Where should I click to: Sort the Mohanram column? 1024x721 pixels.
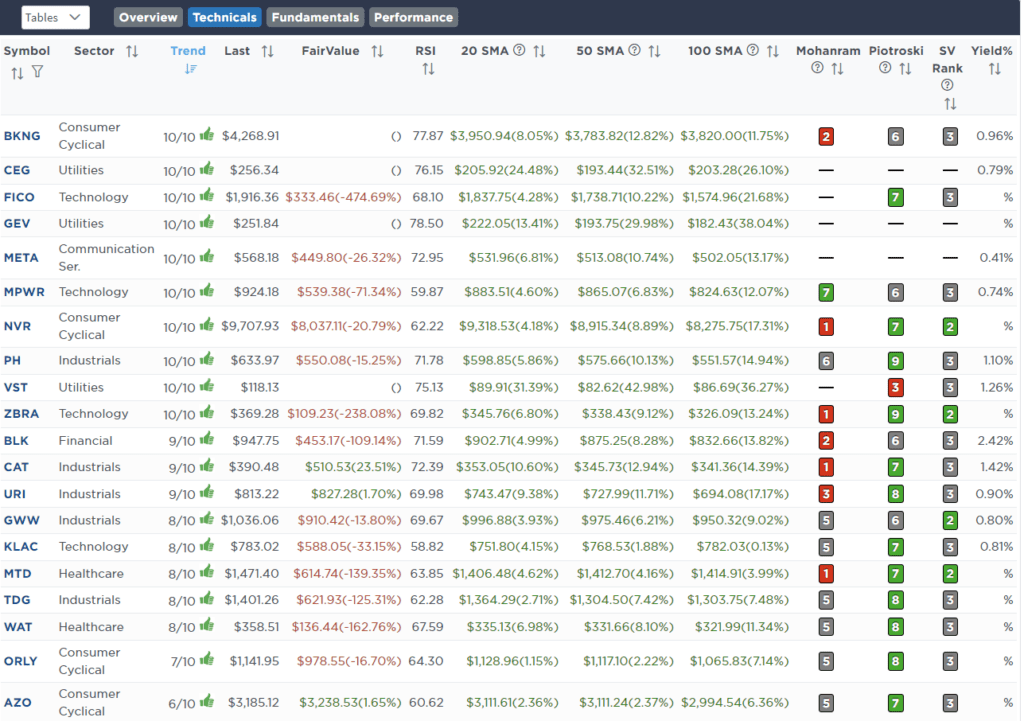(x=838, y=69)
